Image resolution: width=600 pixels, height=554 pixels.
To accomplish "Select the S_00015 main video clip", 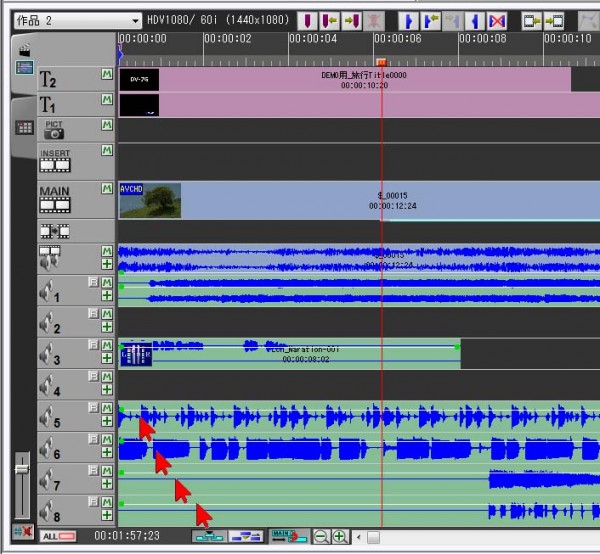I will point(359,200).
